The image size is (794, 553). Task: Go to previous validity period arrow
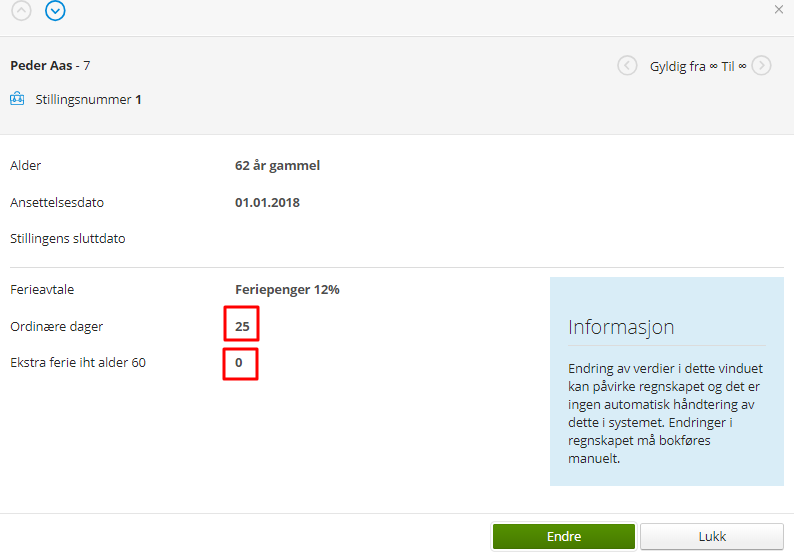click(627, 66)
